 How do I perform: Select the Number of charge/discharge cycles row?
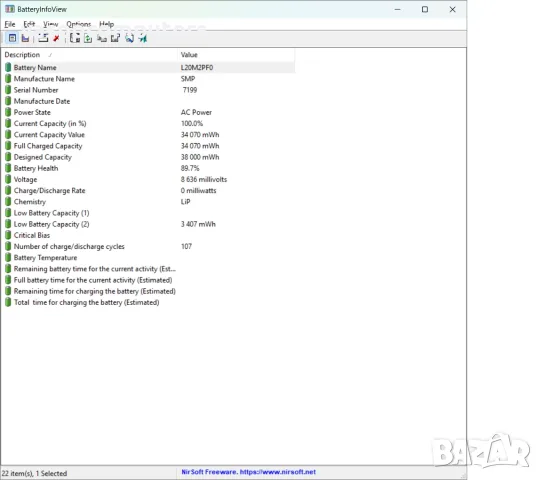149,246
